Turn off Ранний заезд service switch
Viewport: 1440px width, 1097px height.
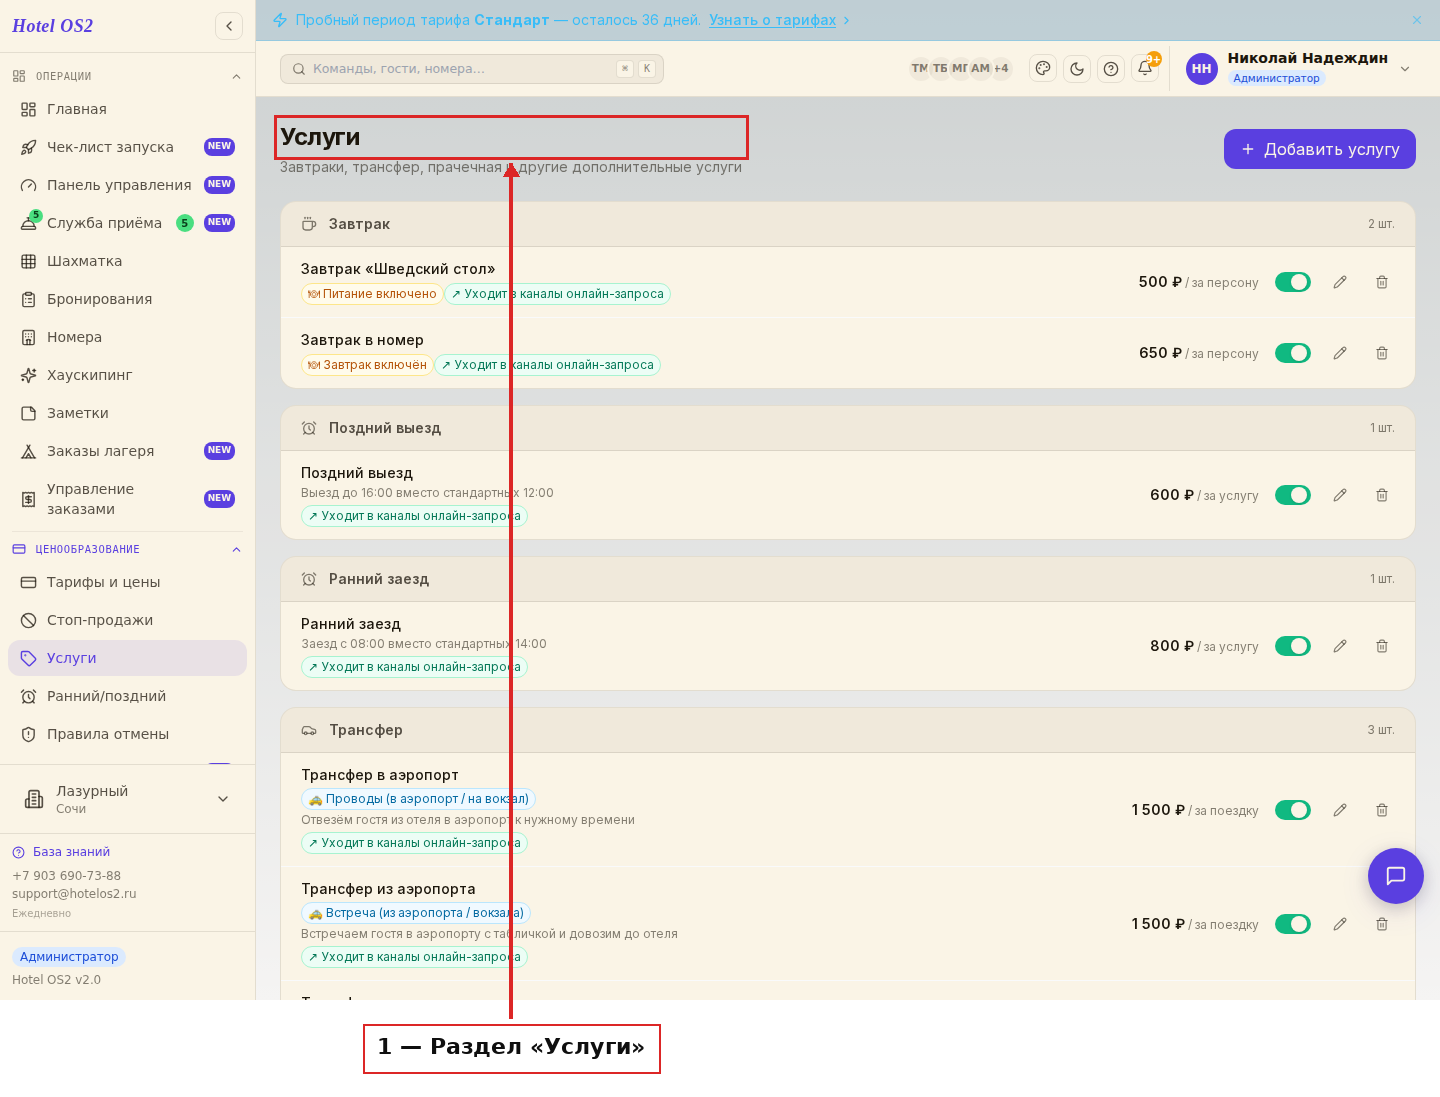1293,646
